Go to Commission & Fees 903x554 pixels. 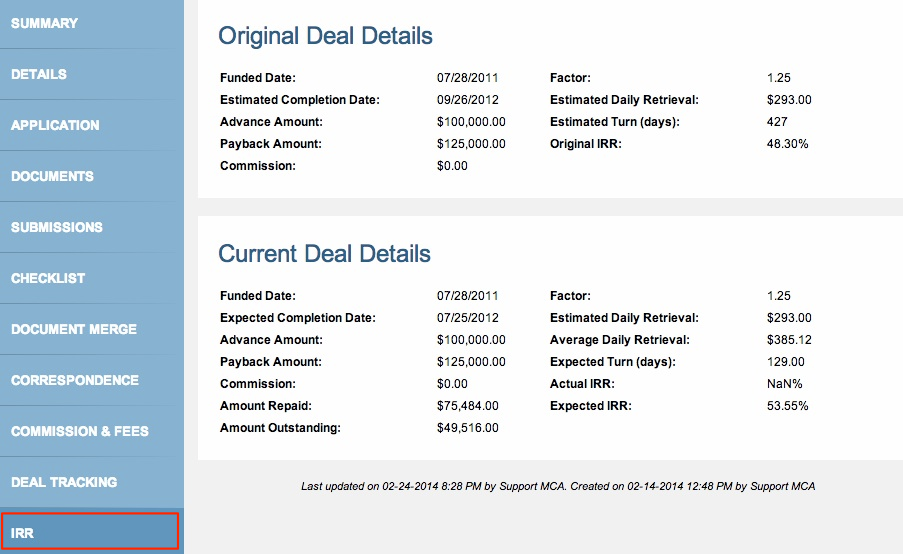(x=92, y=431)
